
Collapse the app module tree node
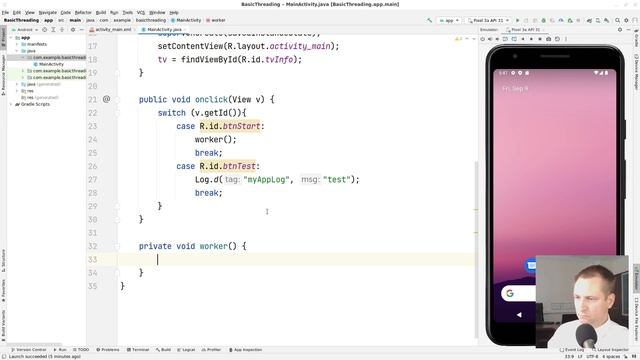(x=11, y=38)
